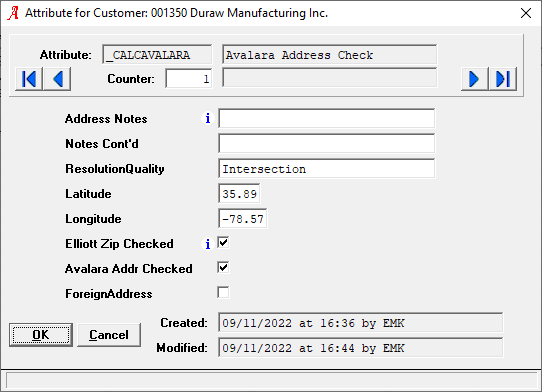Click the Notes Cont'd input field
The height and width of the screenshot is (392, 542).
327,143
